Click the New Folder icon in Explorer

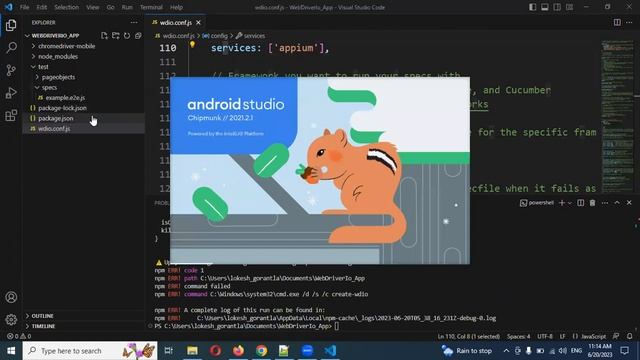(x=116, y=36)
